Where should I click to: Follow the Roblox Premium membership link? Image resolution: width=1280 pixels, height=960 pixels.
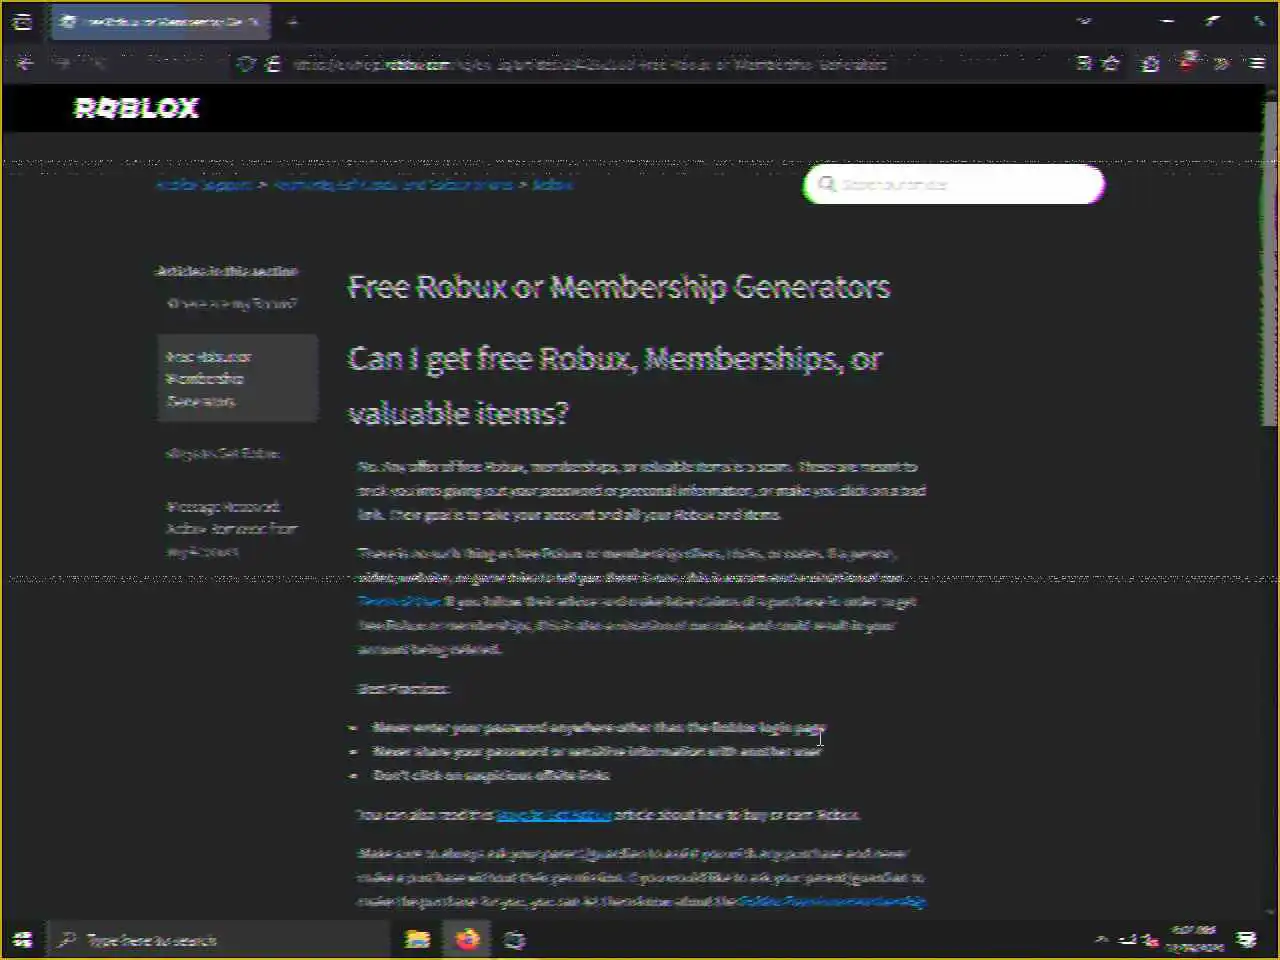point(832,901)
